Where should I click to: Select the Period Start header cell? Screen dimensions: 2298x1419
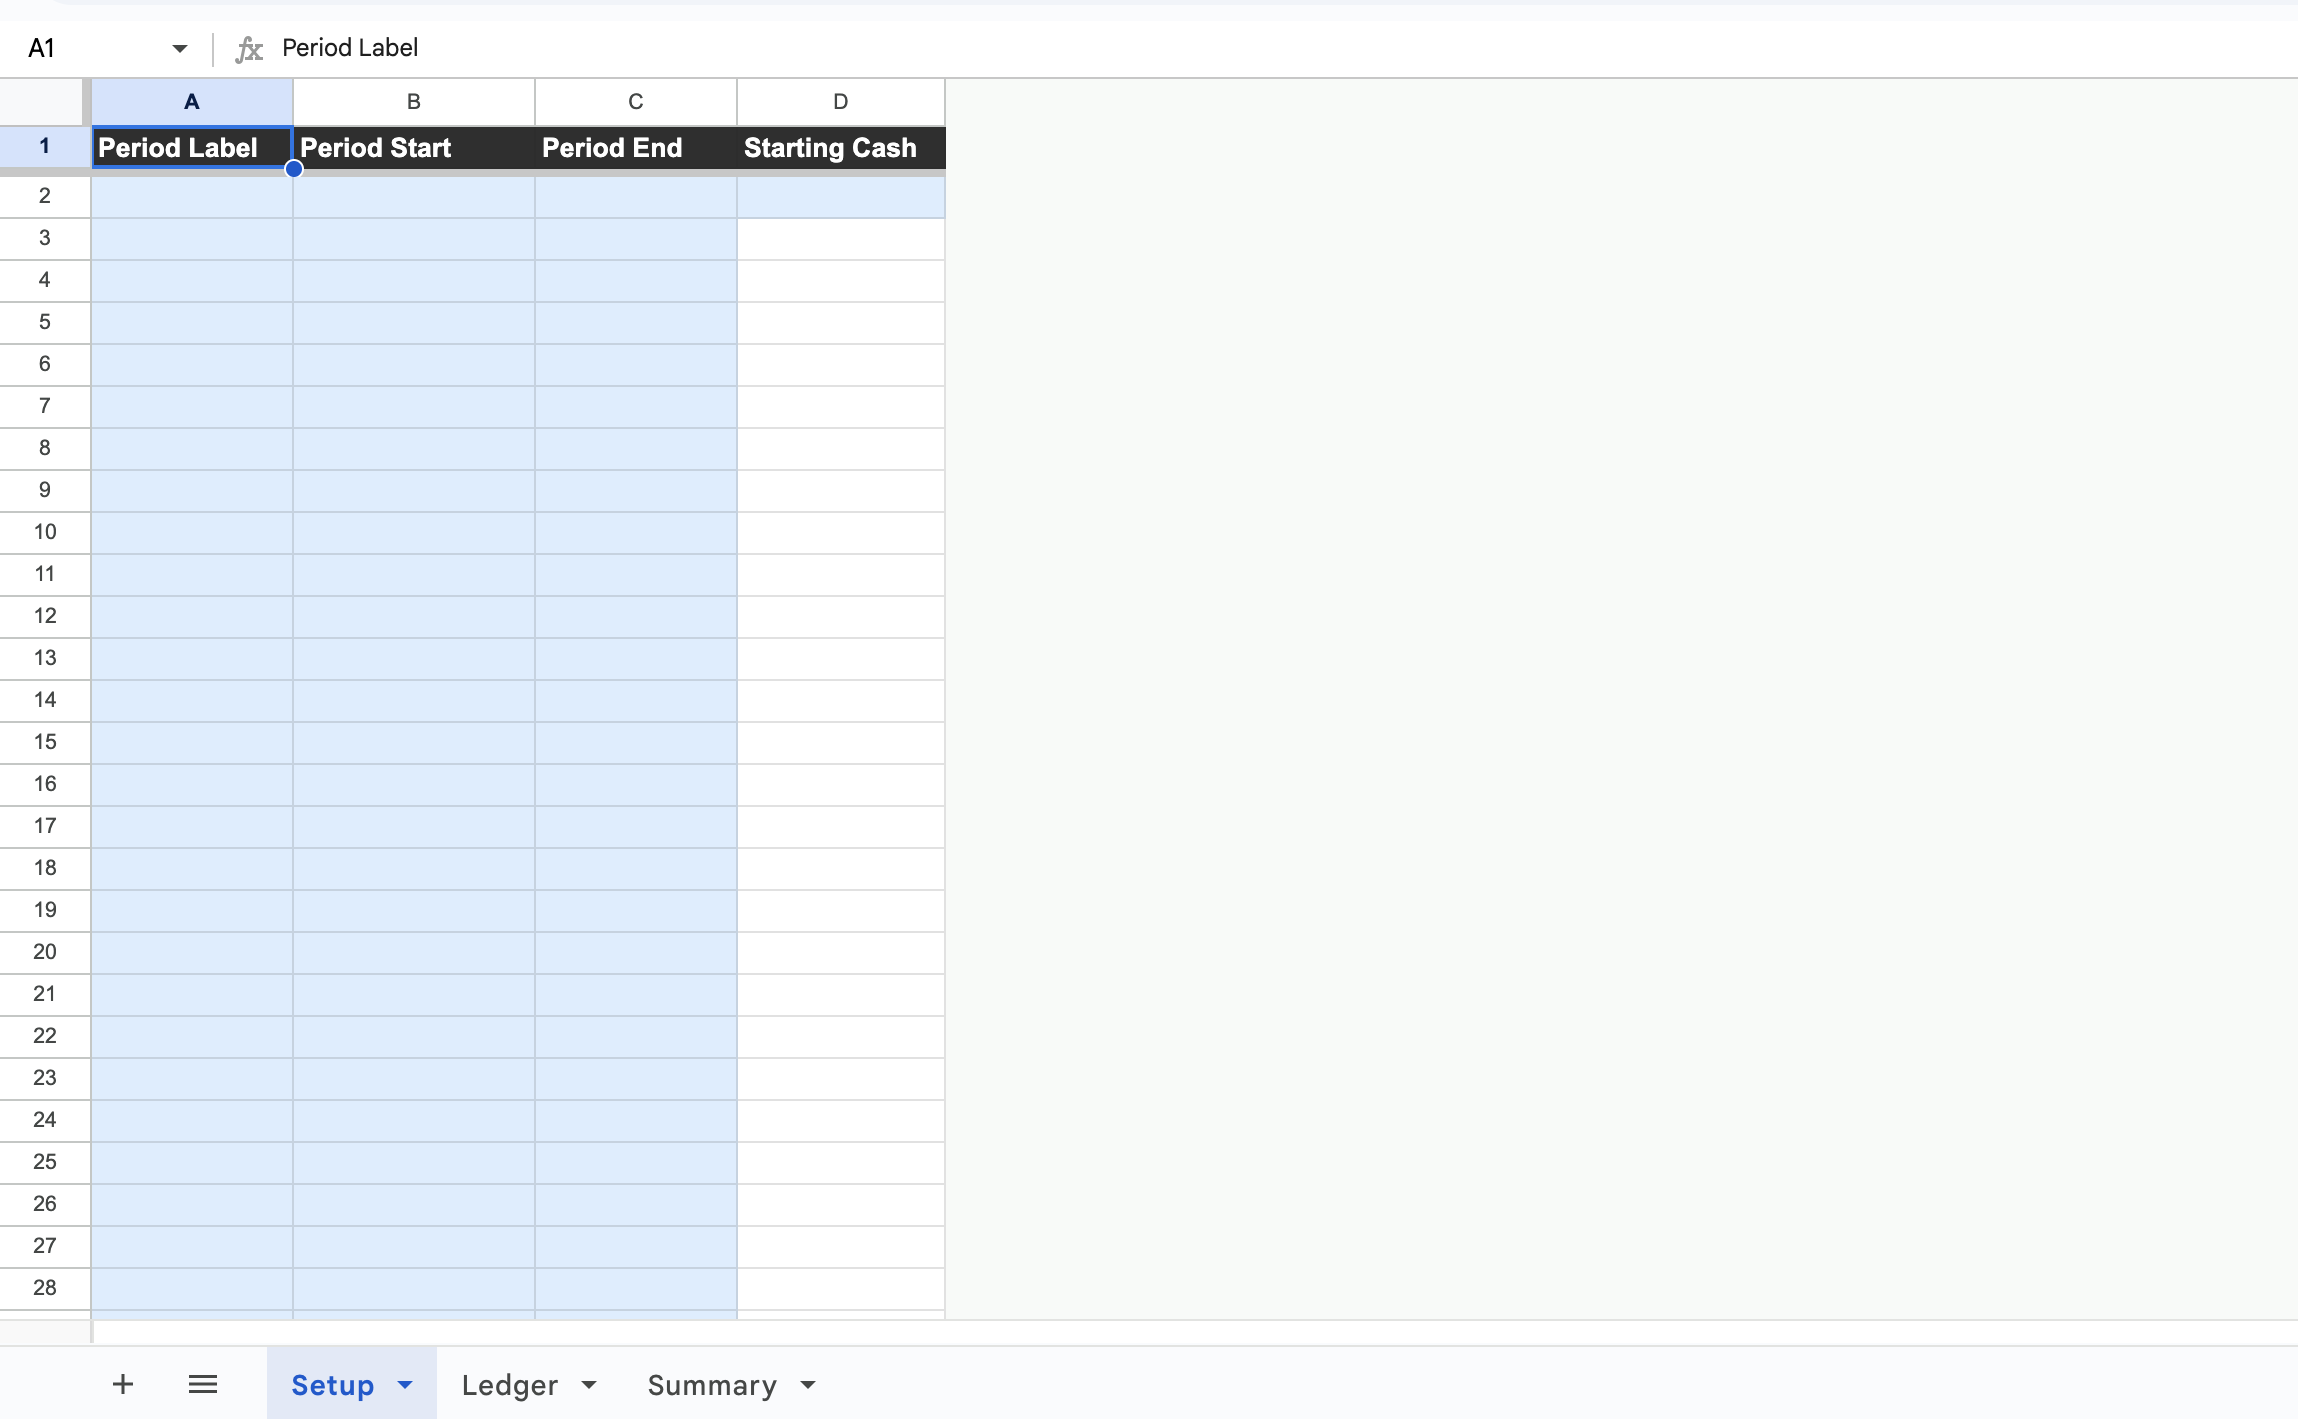click(412, 147)
